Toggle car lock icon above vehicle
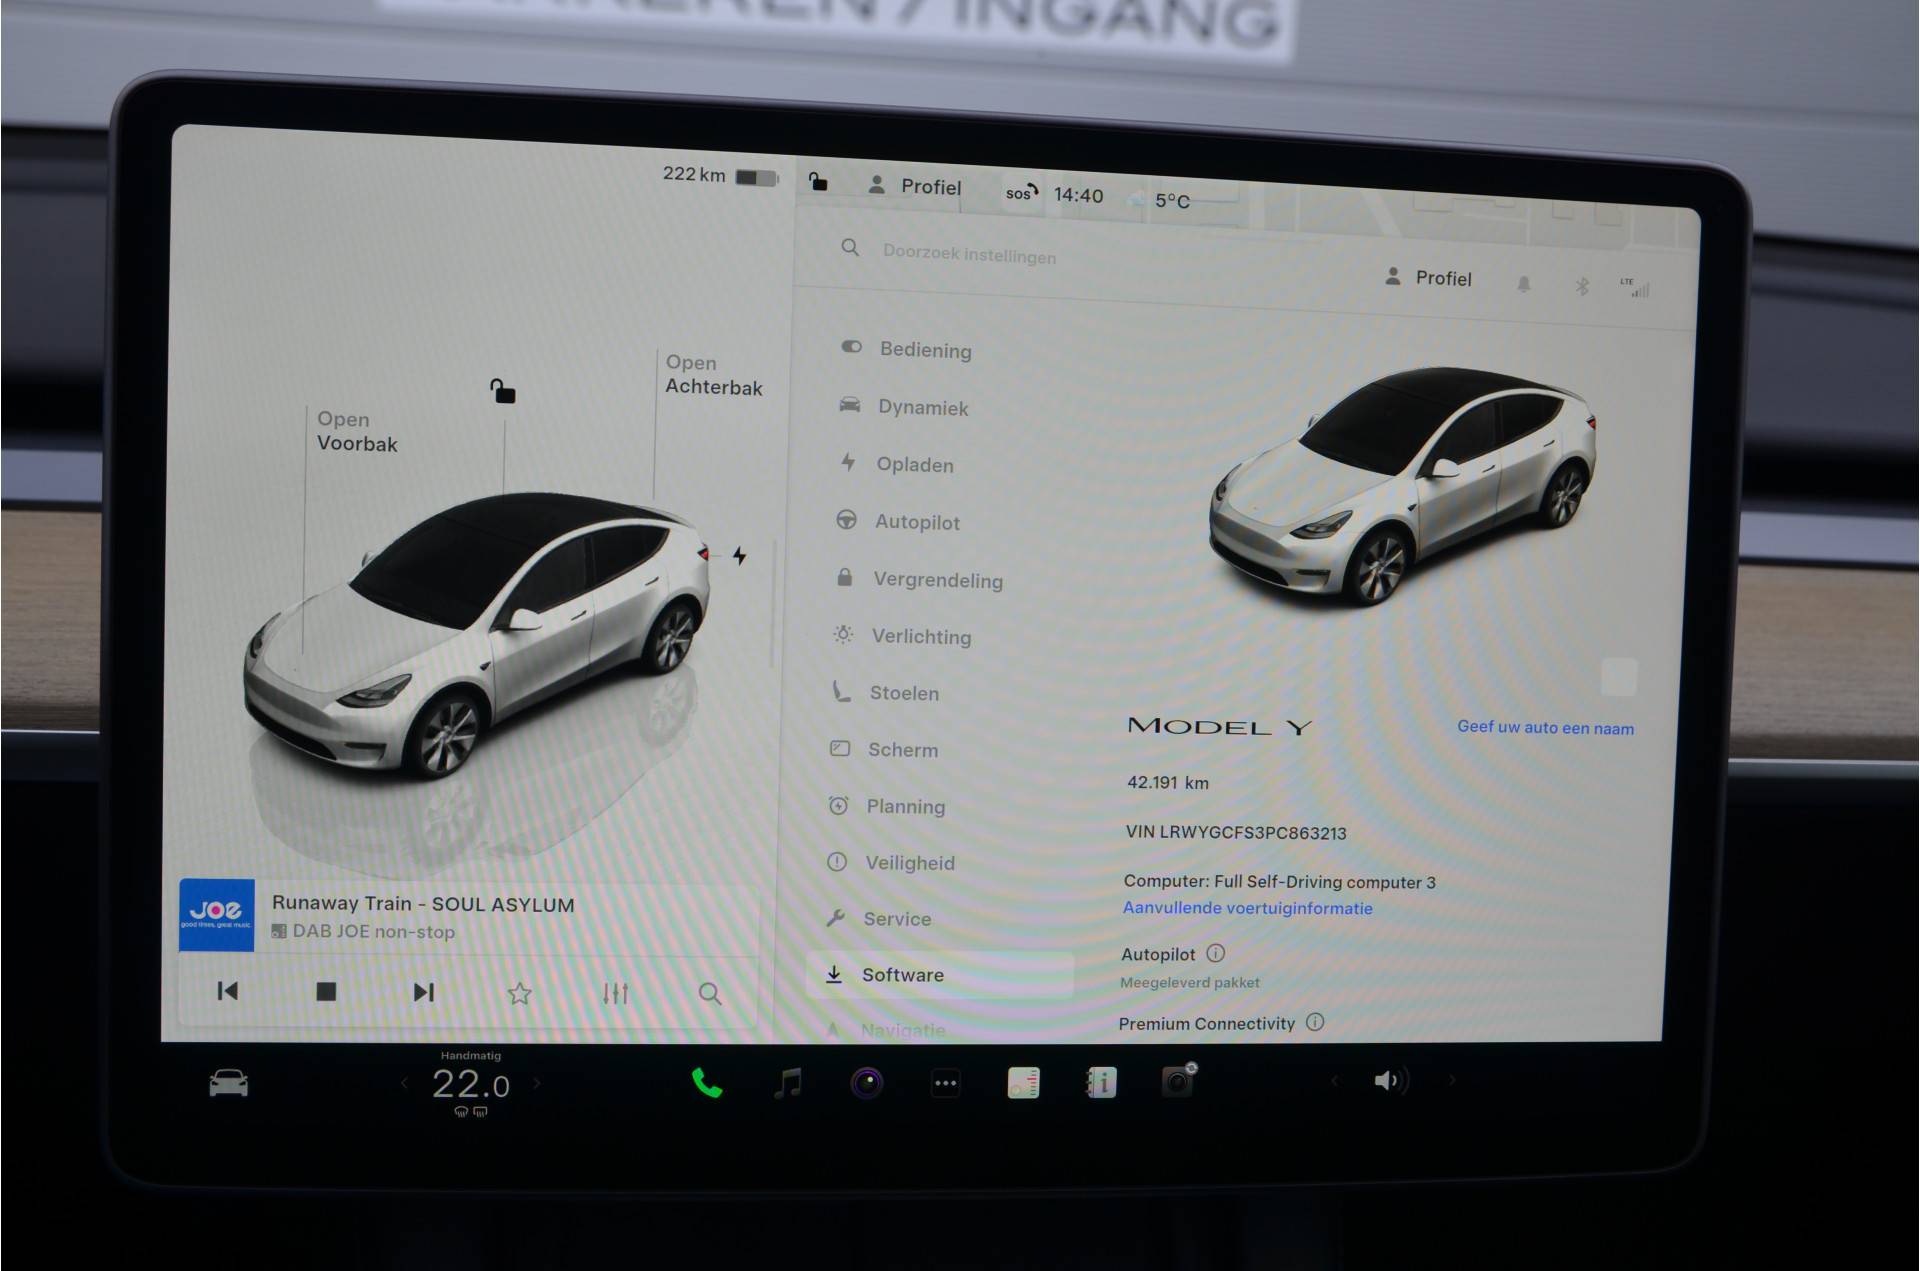The image size is (1920, 1271). [502, 391]
